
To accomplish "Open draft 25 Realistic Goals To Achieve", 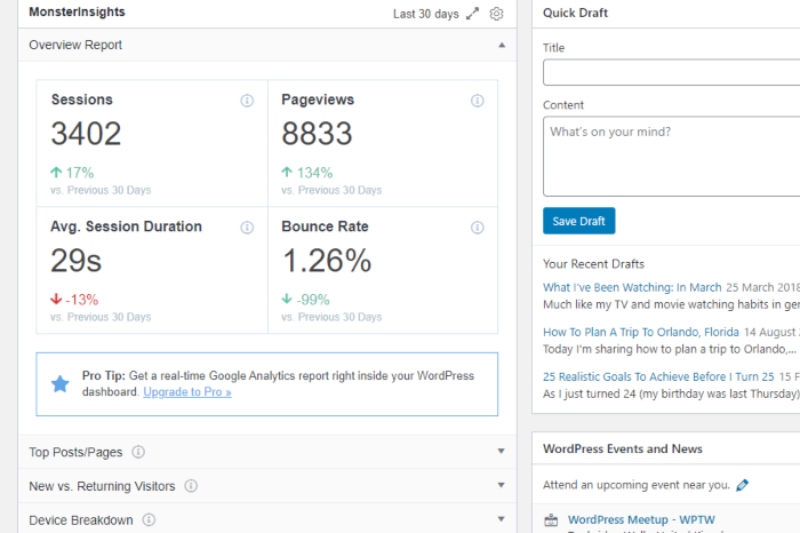I will (658, 377).
